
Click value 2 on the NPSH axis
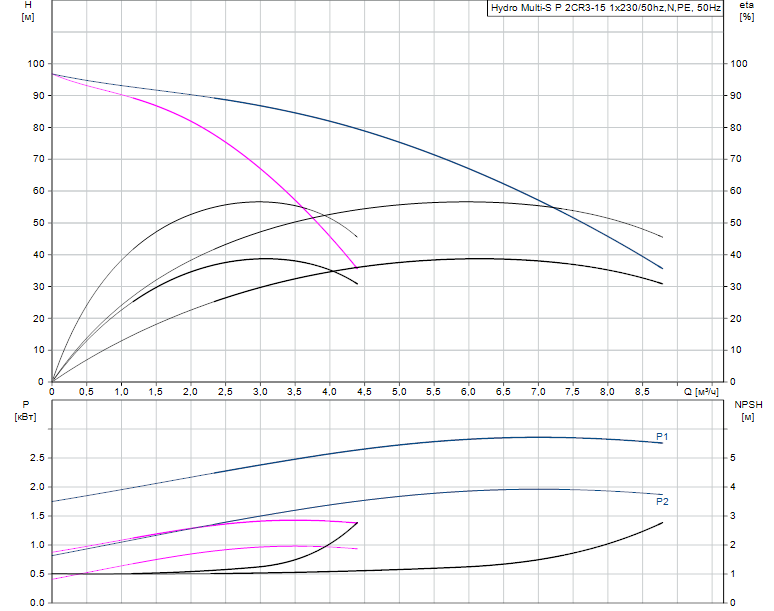tap(733, 545)
